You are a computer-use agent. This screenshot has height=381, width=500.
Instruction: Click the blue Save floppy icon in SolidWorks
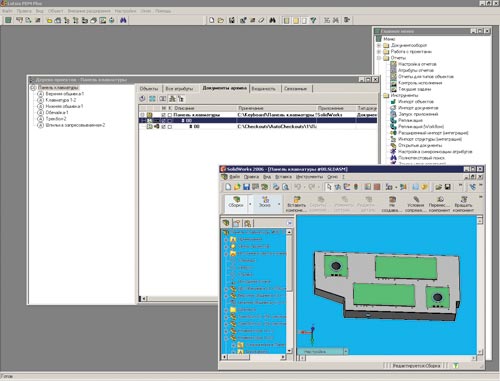(x=246, y=187)
